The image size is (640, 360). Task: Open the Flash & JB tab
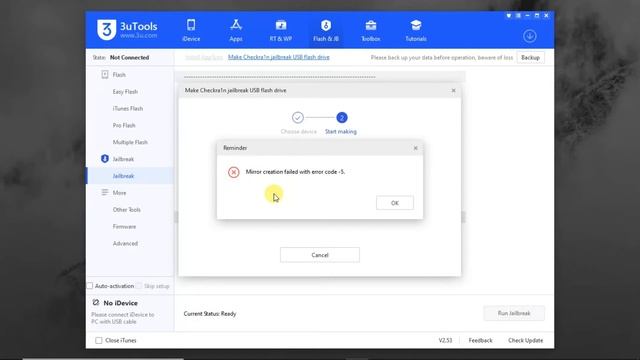click(x=326, y=31)
